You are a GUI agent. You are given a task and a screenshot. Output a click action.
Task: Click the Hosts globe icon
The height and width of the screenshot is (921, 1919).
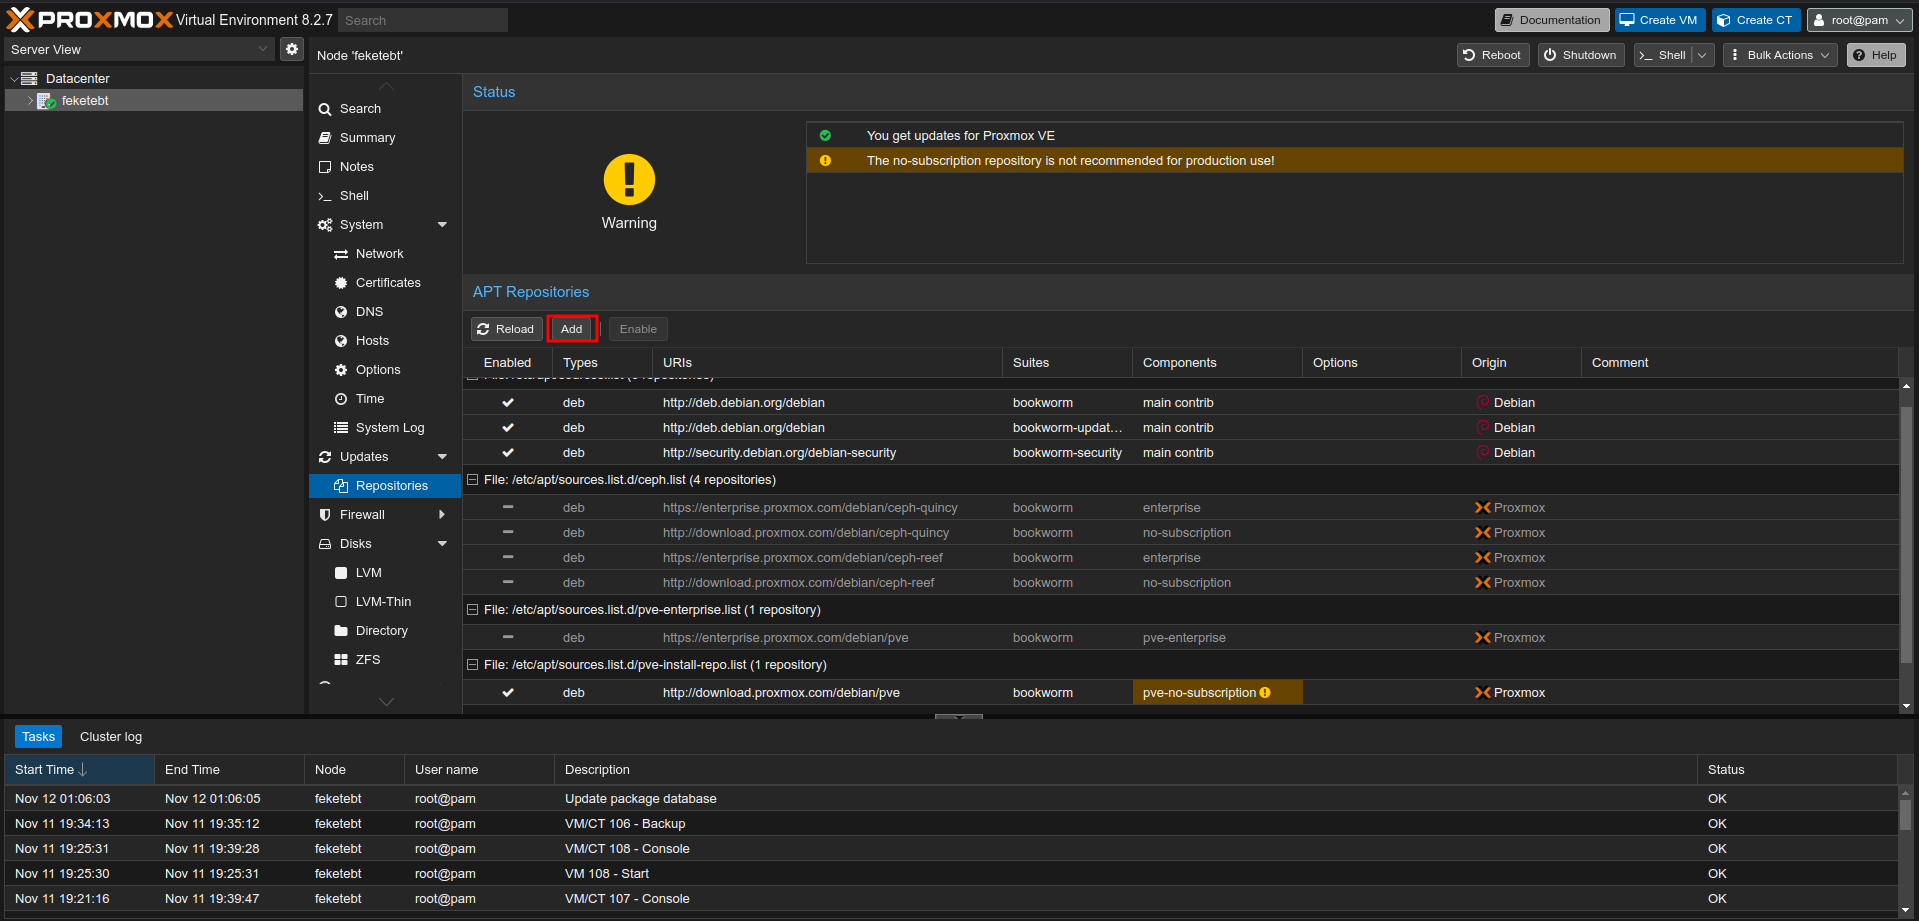coord(341,341)
